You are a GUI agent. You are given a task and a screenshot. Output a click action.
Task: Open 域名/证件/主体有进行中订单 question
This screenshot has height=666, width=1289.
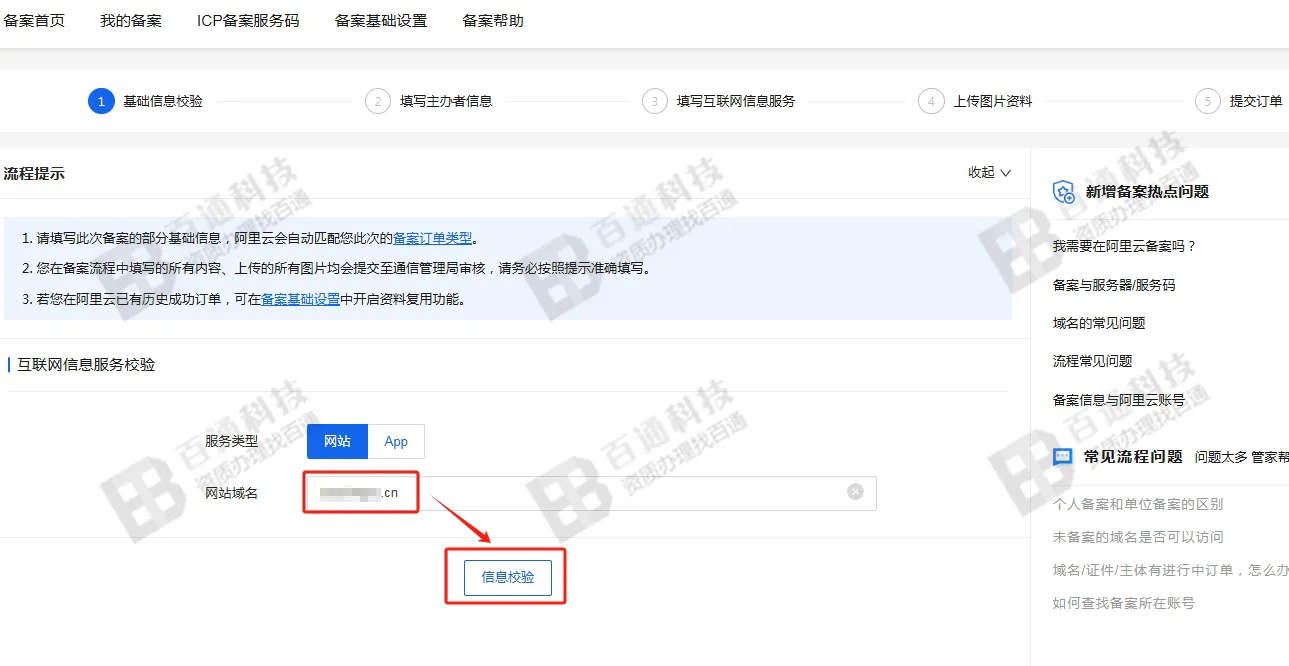[1170, 570]
